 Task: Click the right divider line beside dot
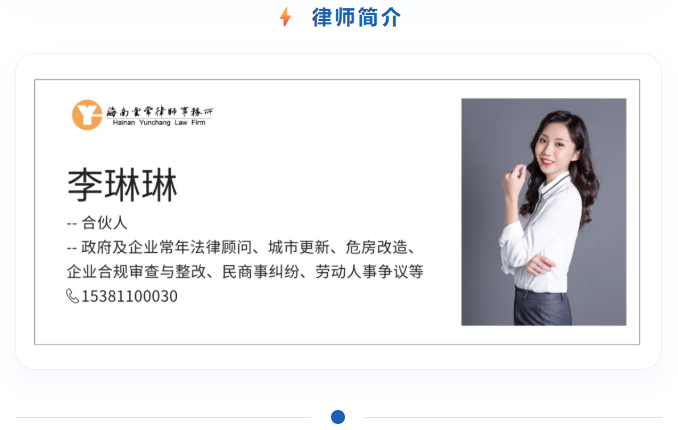[513, 417]
